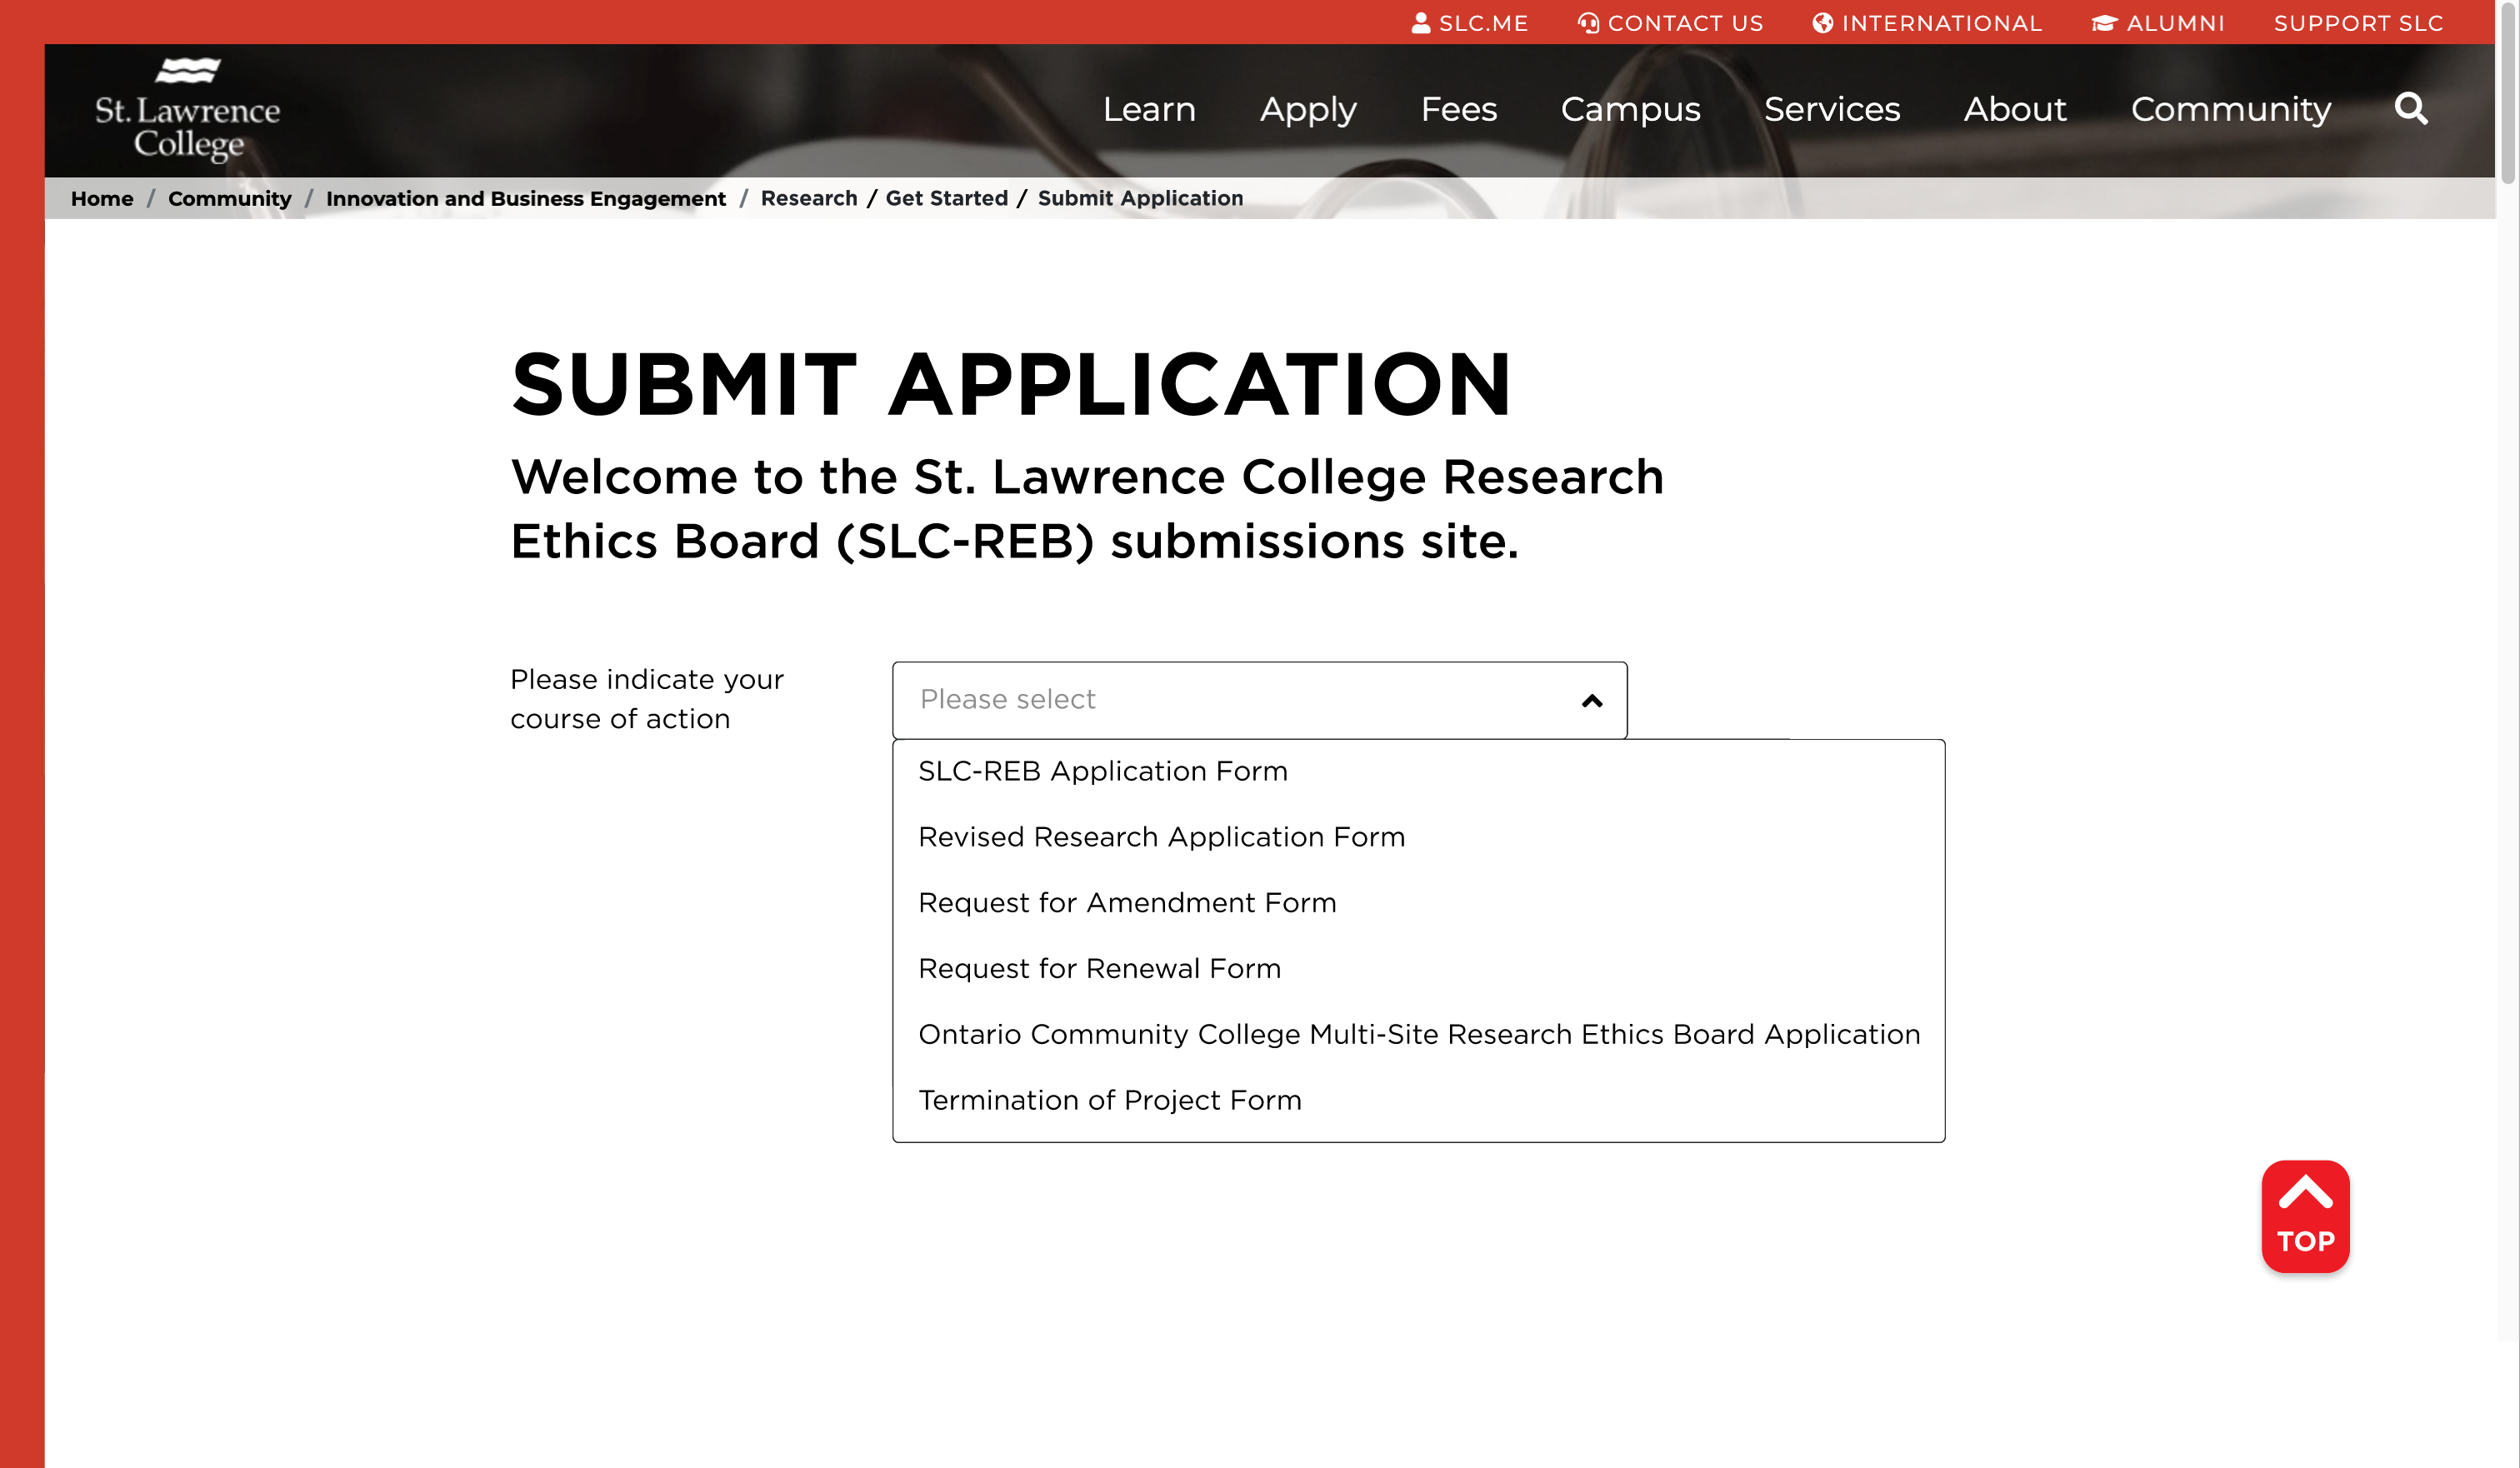
Task: Pick Request for Renewal Form option
Action: 1098,968
